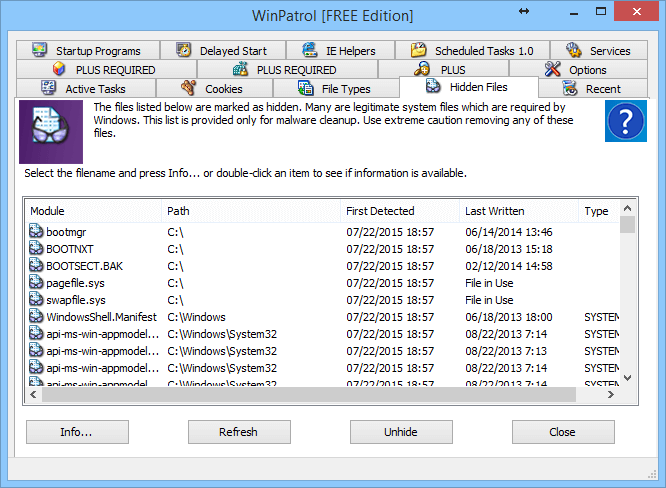Sort list by Module column header
666x488 pixels.
[93, 211]
